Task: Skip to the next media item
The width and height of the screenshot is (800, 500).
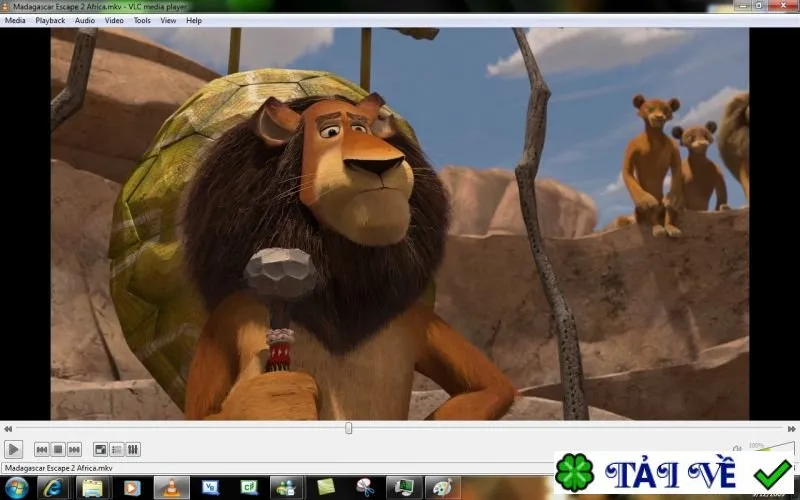Action: 74,449
